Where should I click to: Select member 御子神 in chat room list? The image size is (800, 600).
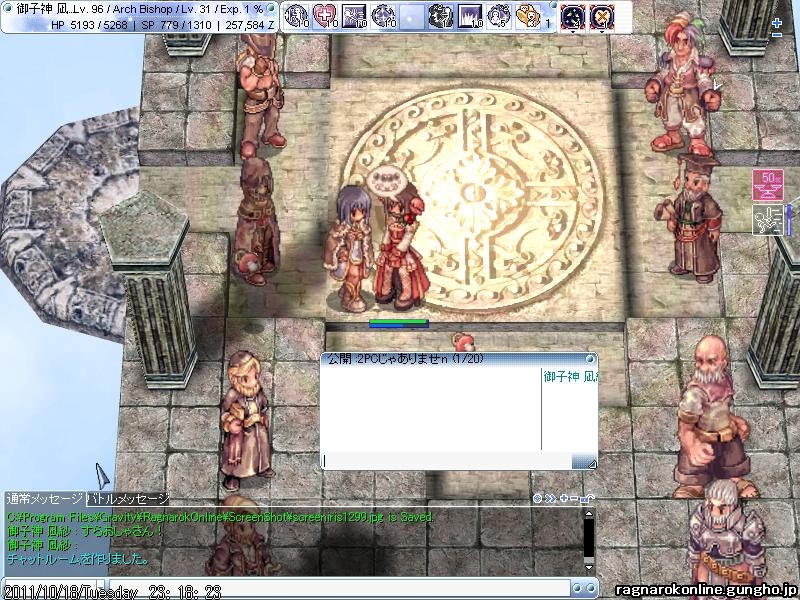click(570, 377)
